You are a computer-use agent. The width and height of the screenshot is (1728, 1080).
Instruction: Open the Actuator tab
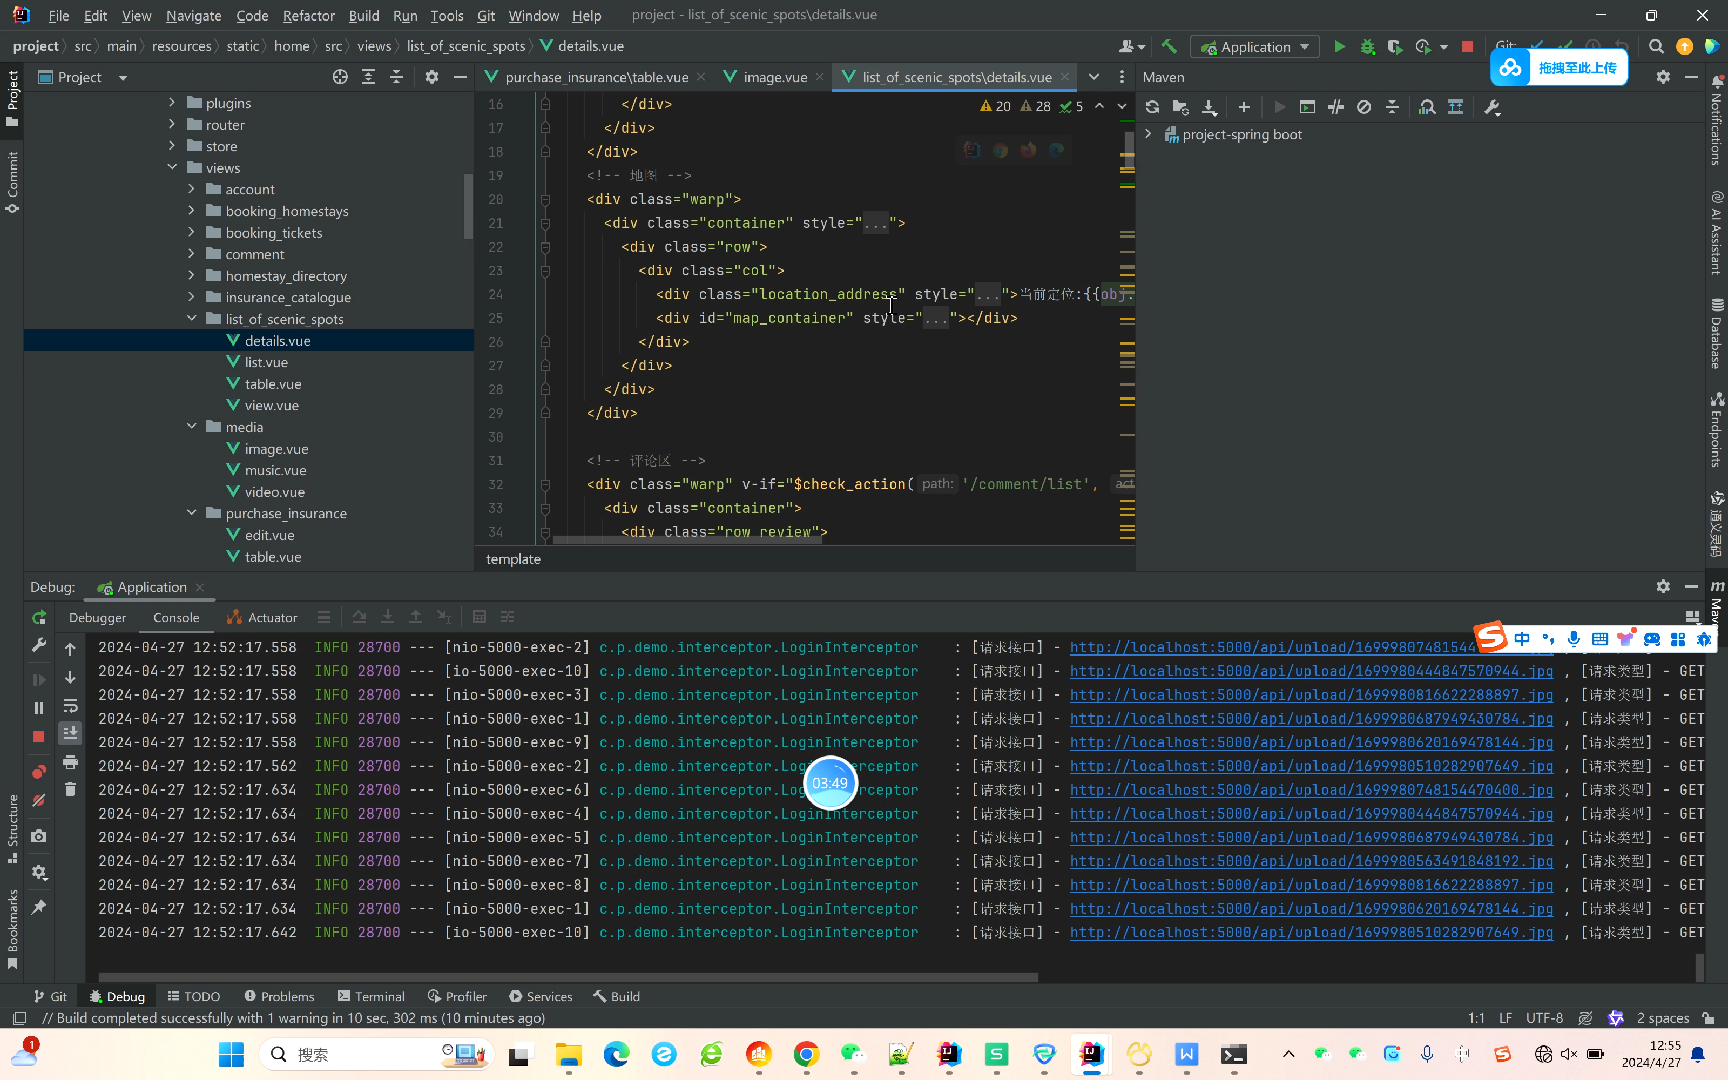262,618
